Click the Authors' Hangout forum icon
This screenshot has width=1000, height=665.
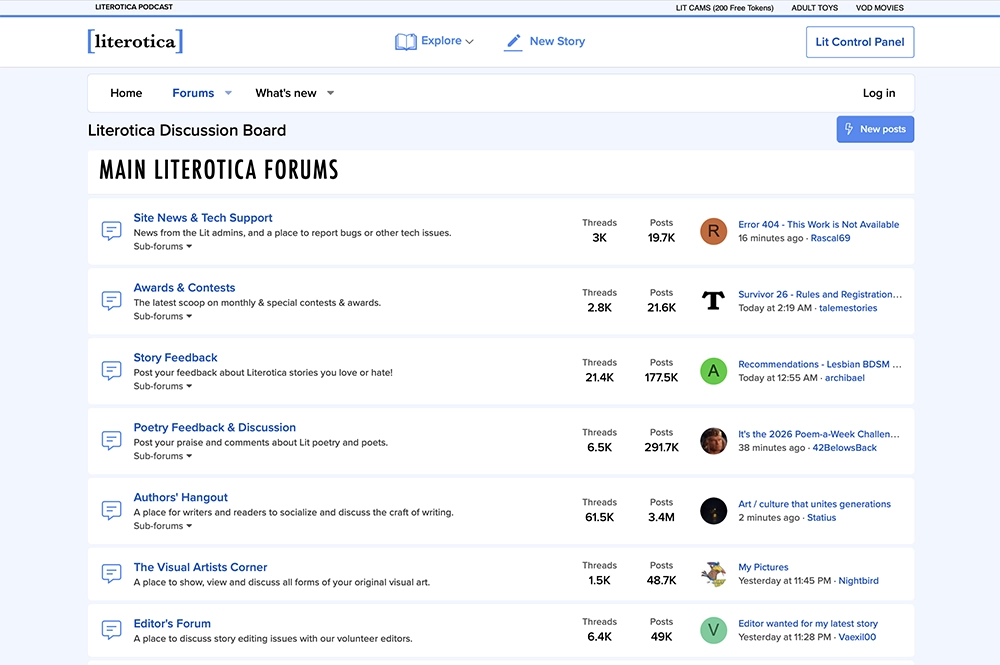tap(111, 510)
